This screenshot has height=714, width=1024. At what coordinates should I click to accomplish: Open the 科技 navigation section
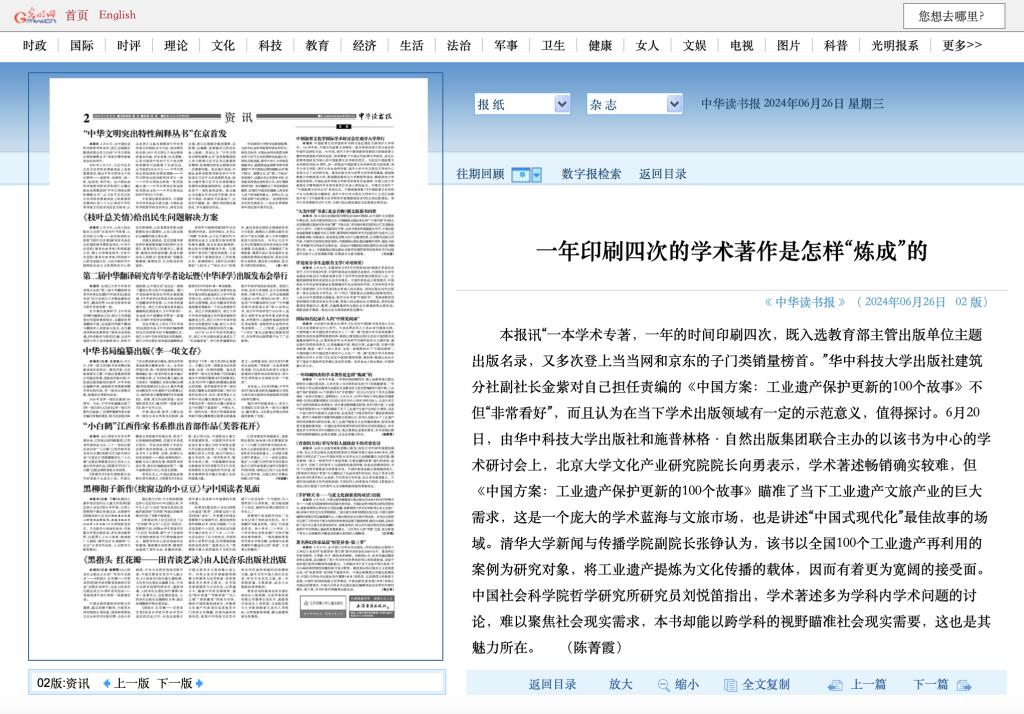270,46
